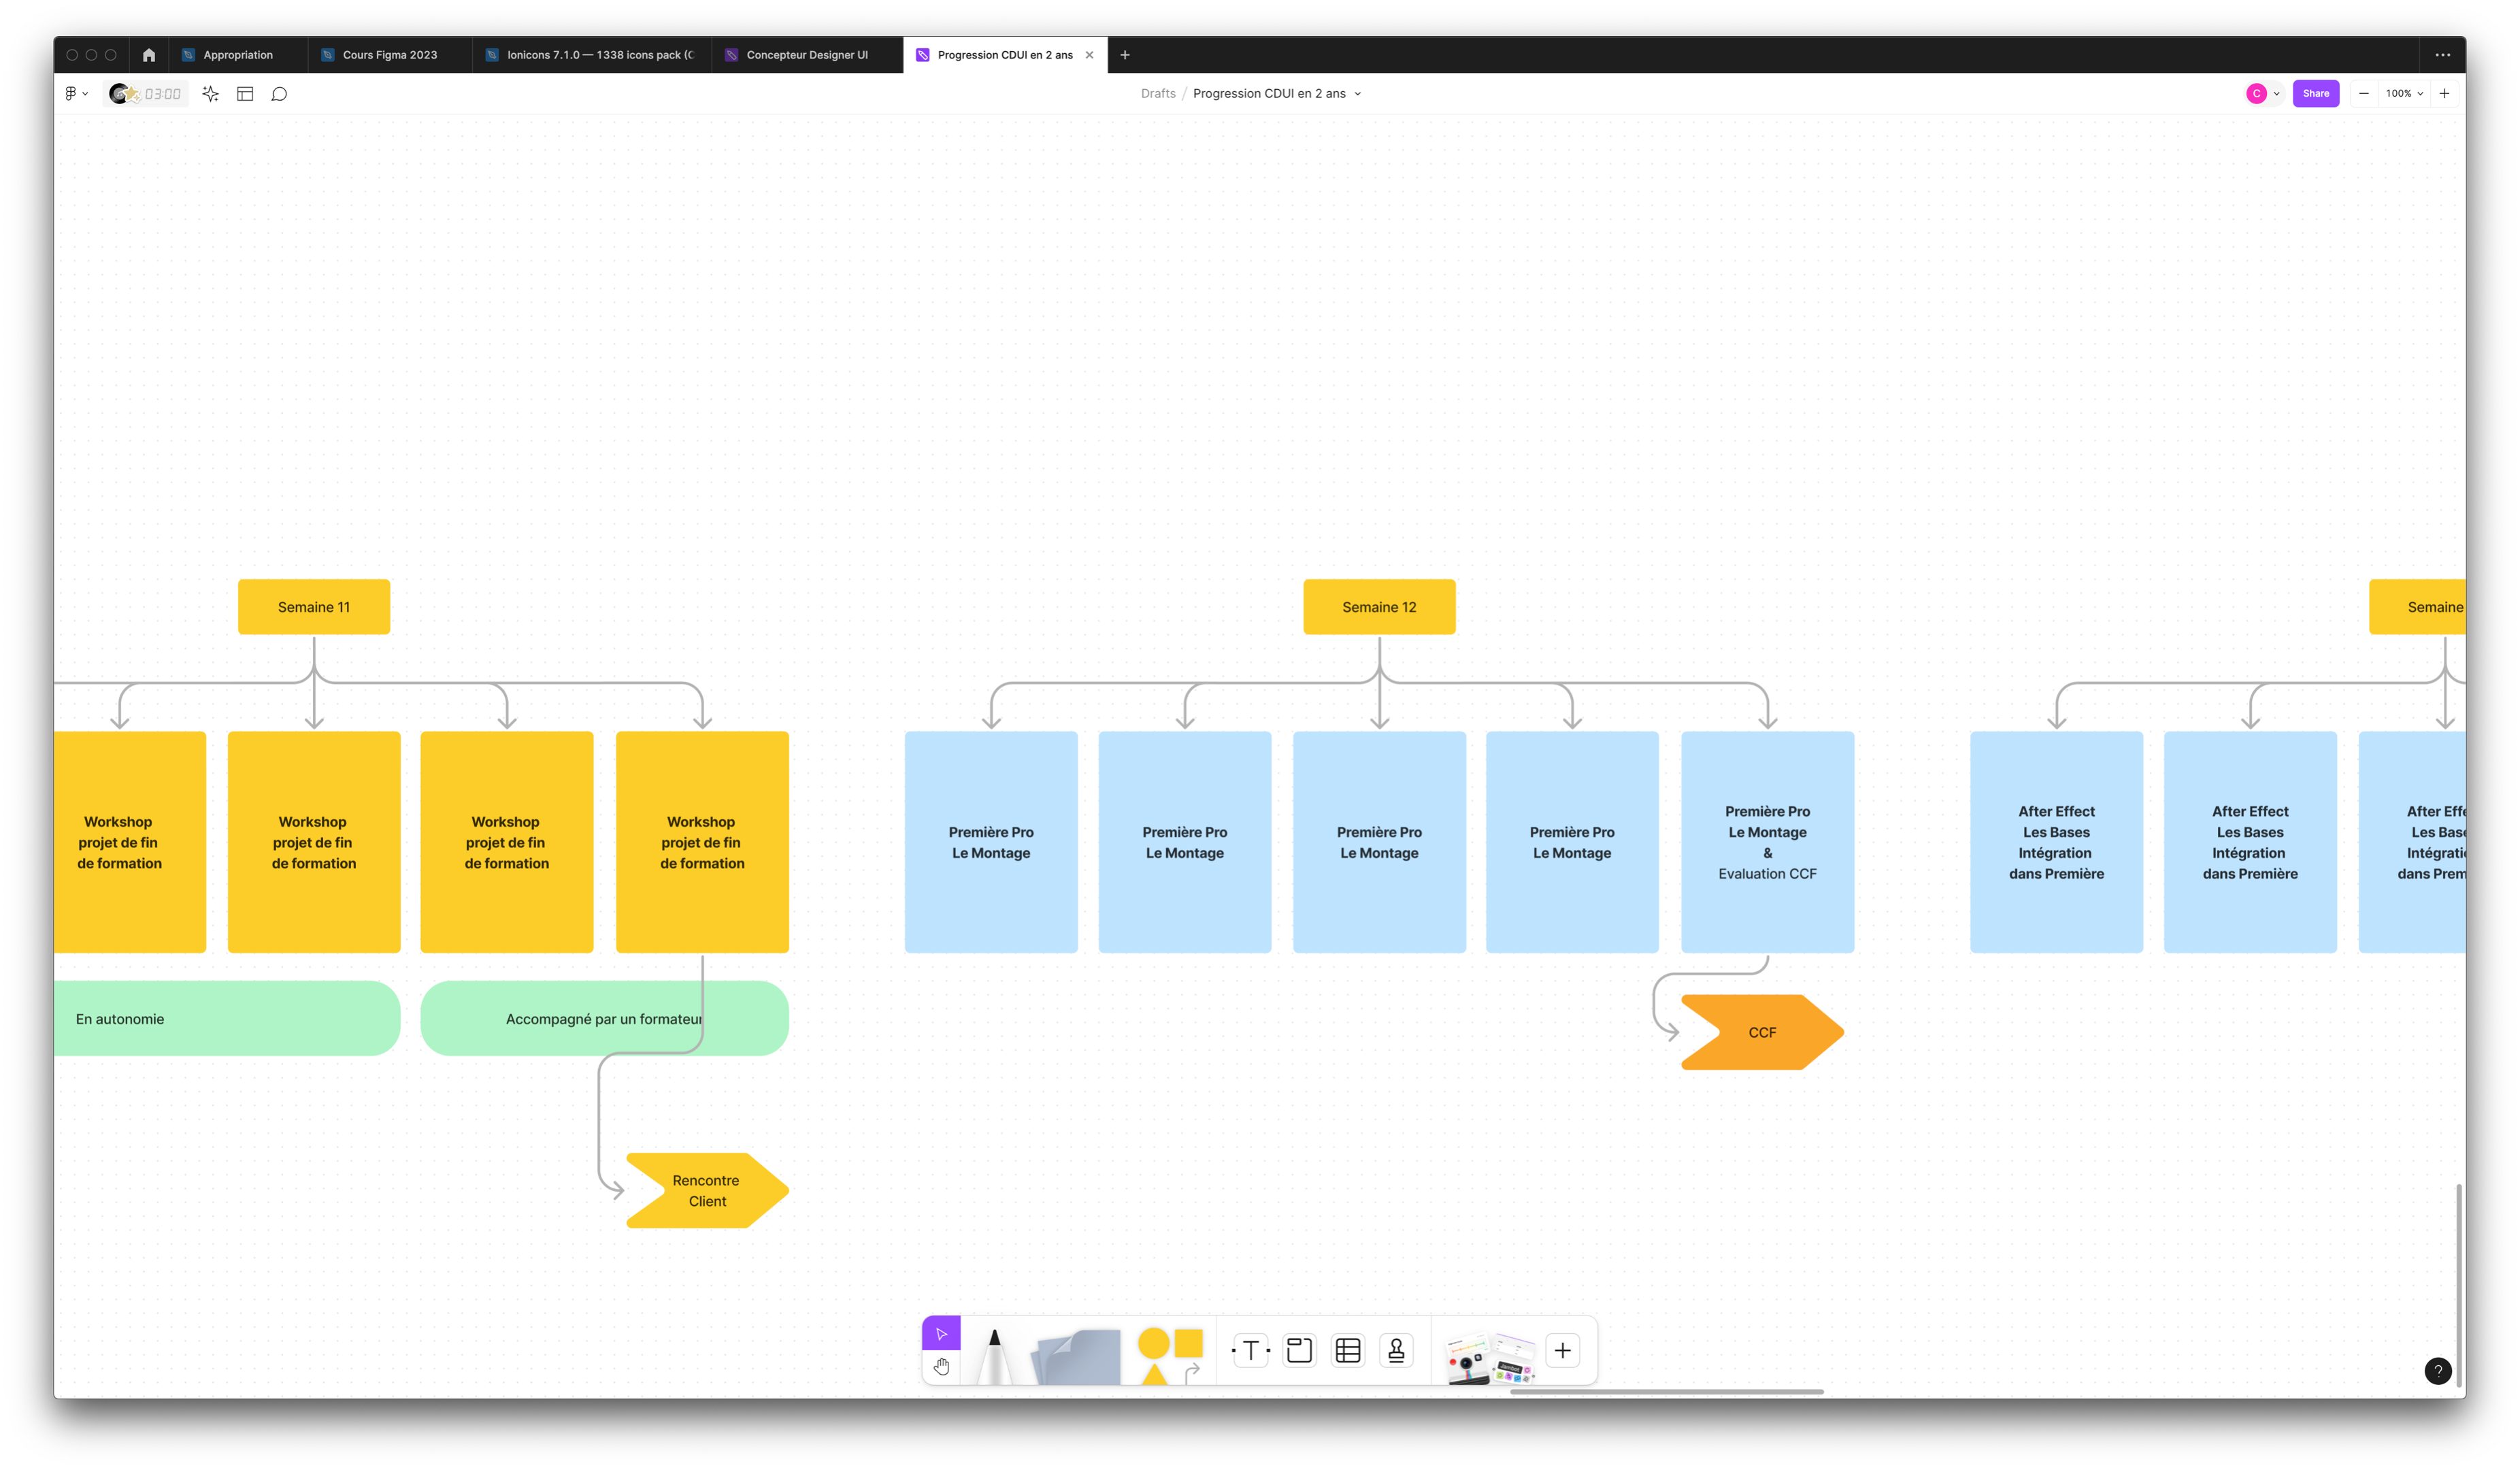Toggle the templates layout panel

click(x=245, y=94)
